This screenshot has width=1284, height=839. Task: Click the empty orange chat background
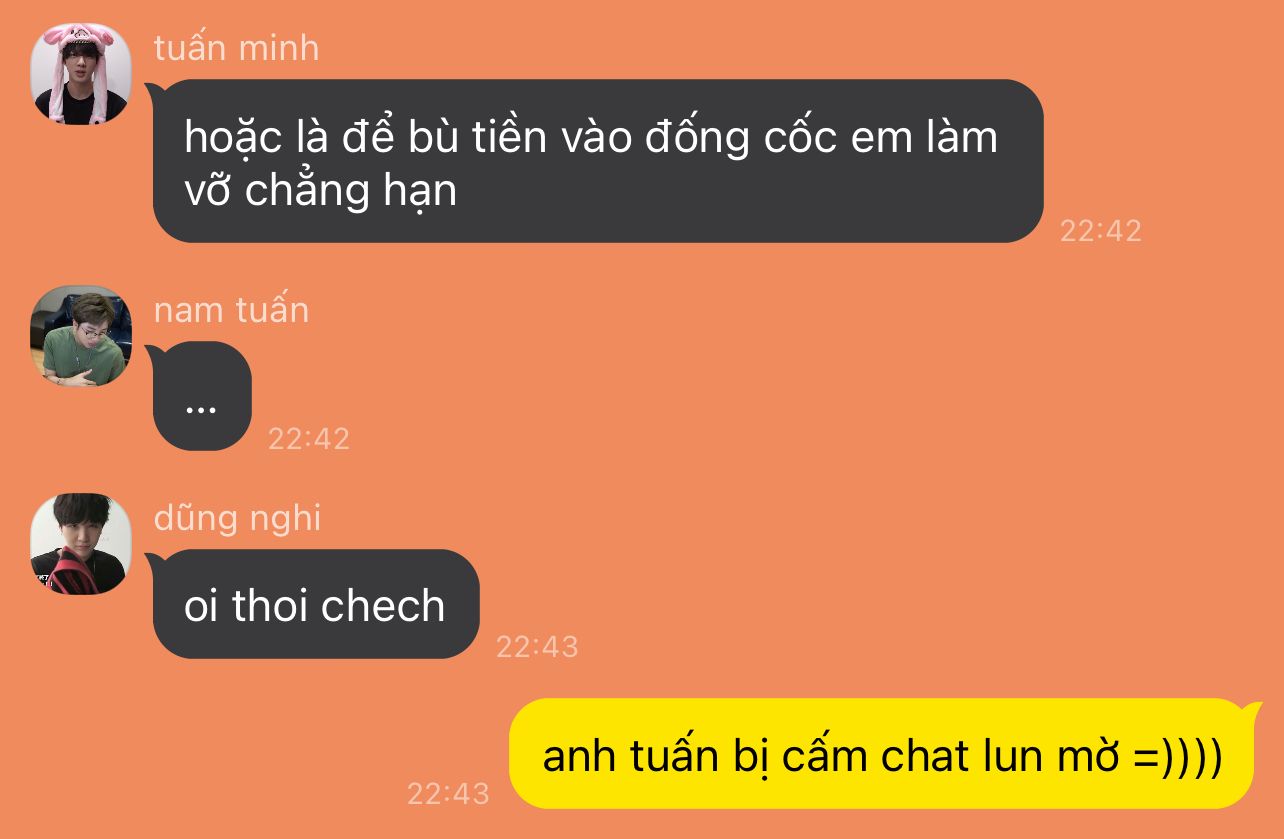800,450
